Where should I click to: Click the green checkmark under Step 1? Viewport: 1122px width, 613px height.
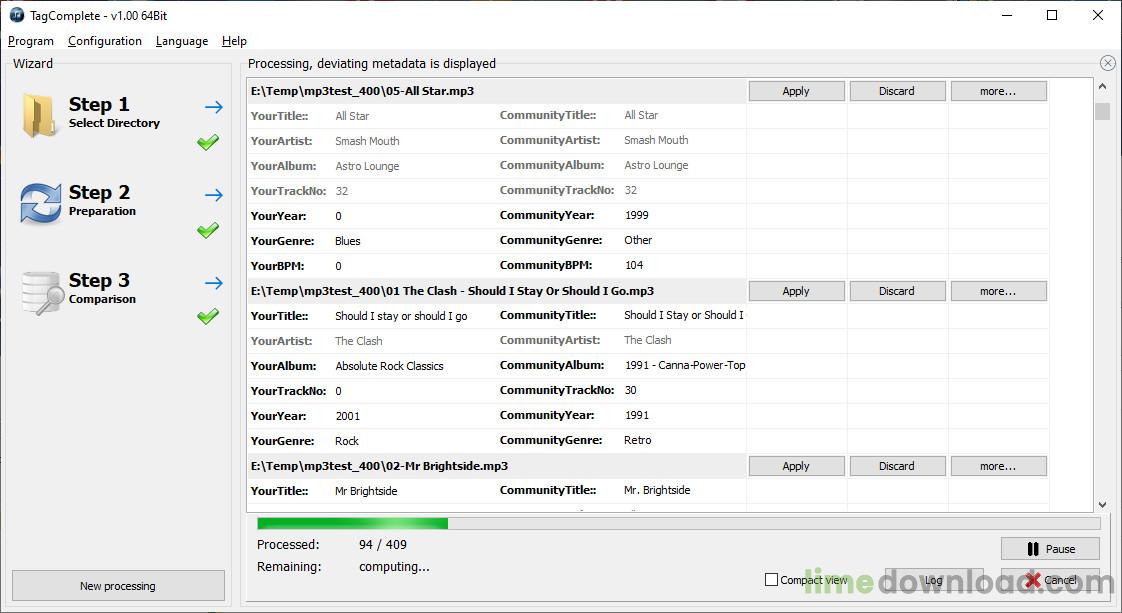pos(208,143)
